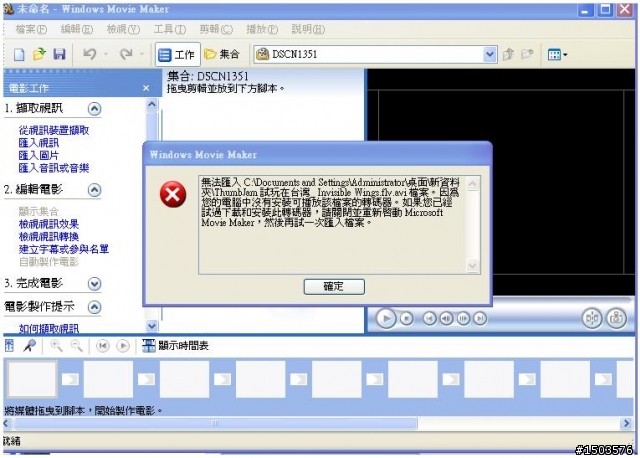
Task: Click the Undo arrow icon
Action: (90, 54)
